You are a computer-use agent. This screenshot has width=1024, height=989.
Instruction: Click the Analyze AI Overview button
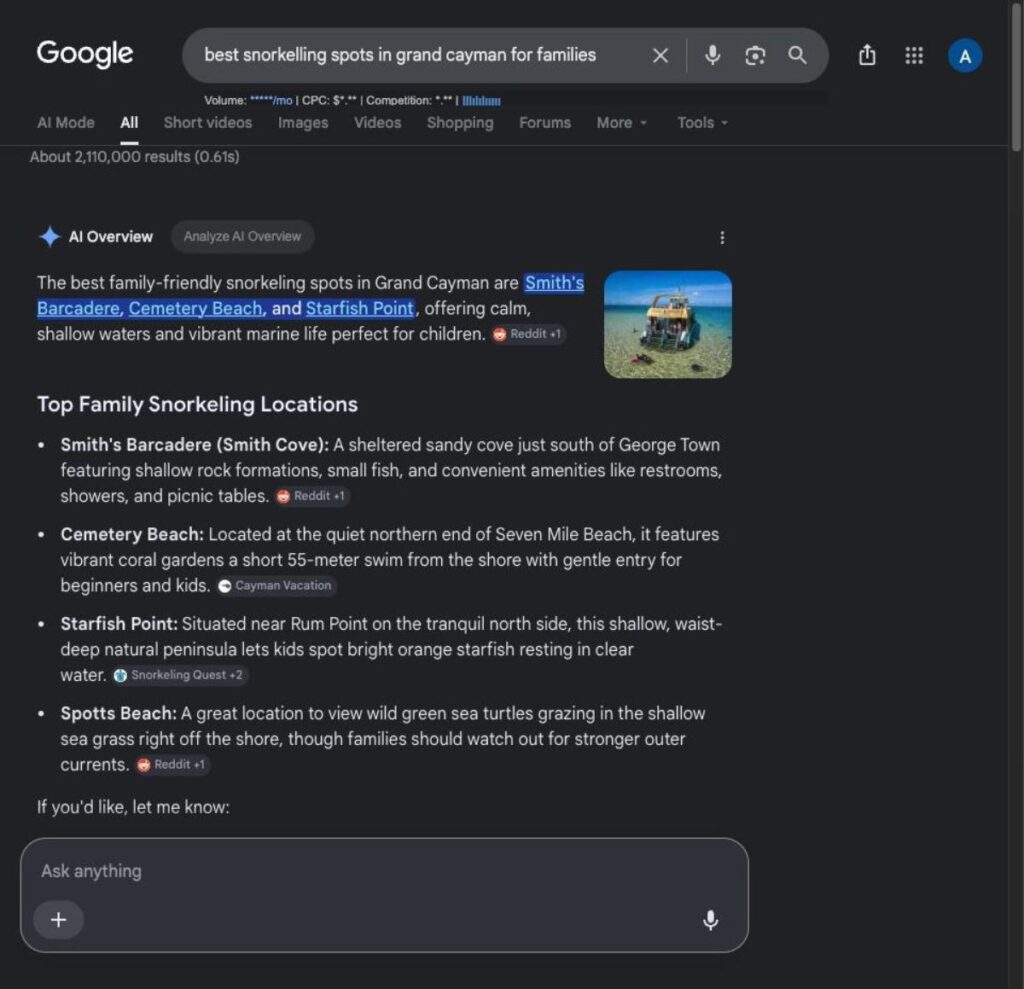(x=242, y=236)
